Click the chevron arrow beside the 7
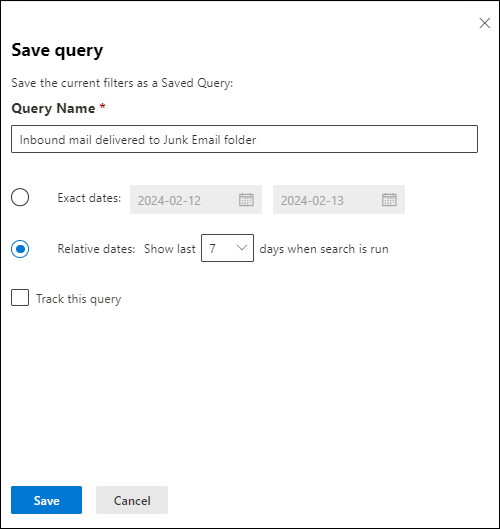Screen dimensions: 500x529 pos(242,248)
